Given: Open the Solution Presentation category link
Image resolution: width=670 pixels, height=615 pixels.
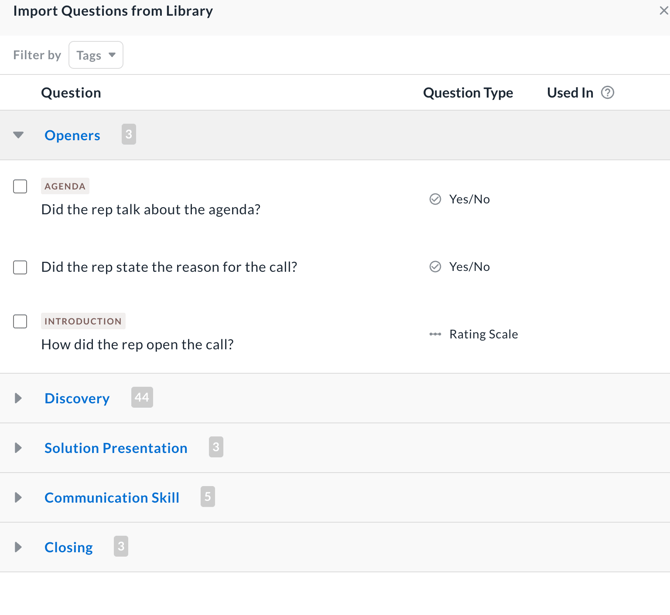Looking at the screenshot, I should (x=116, y=448).
